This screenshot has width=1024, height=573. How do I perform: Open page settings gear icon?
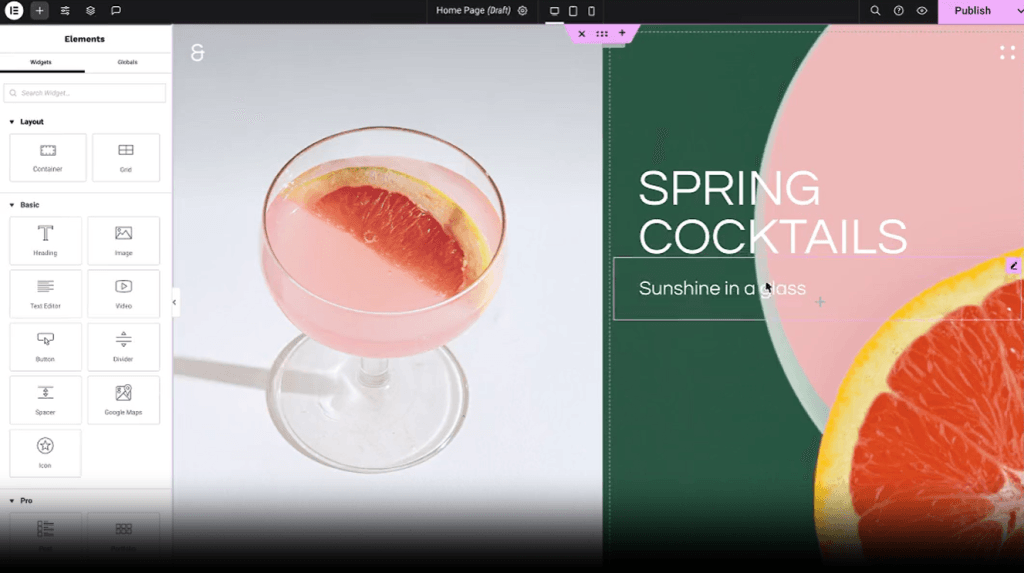point(522,10)
